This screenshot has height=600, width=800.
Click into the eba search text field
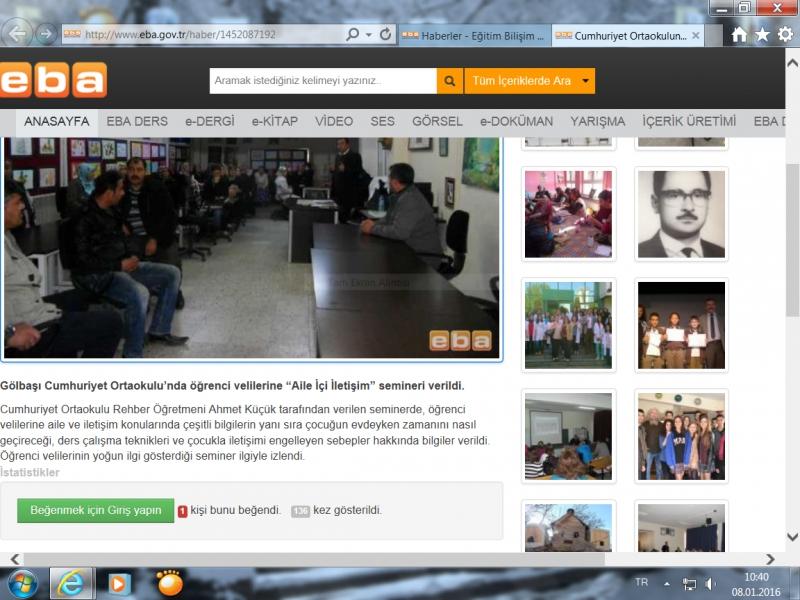click(322, 81)
